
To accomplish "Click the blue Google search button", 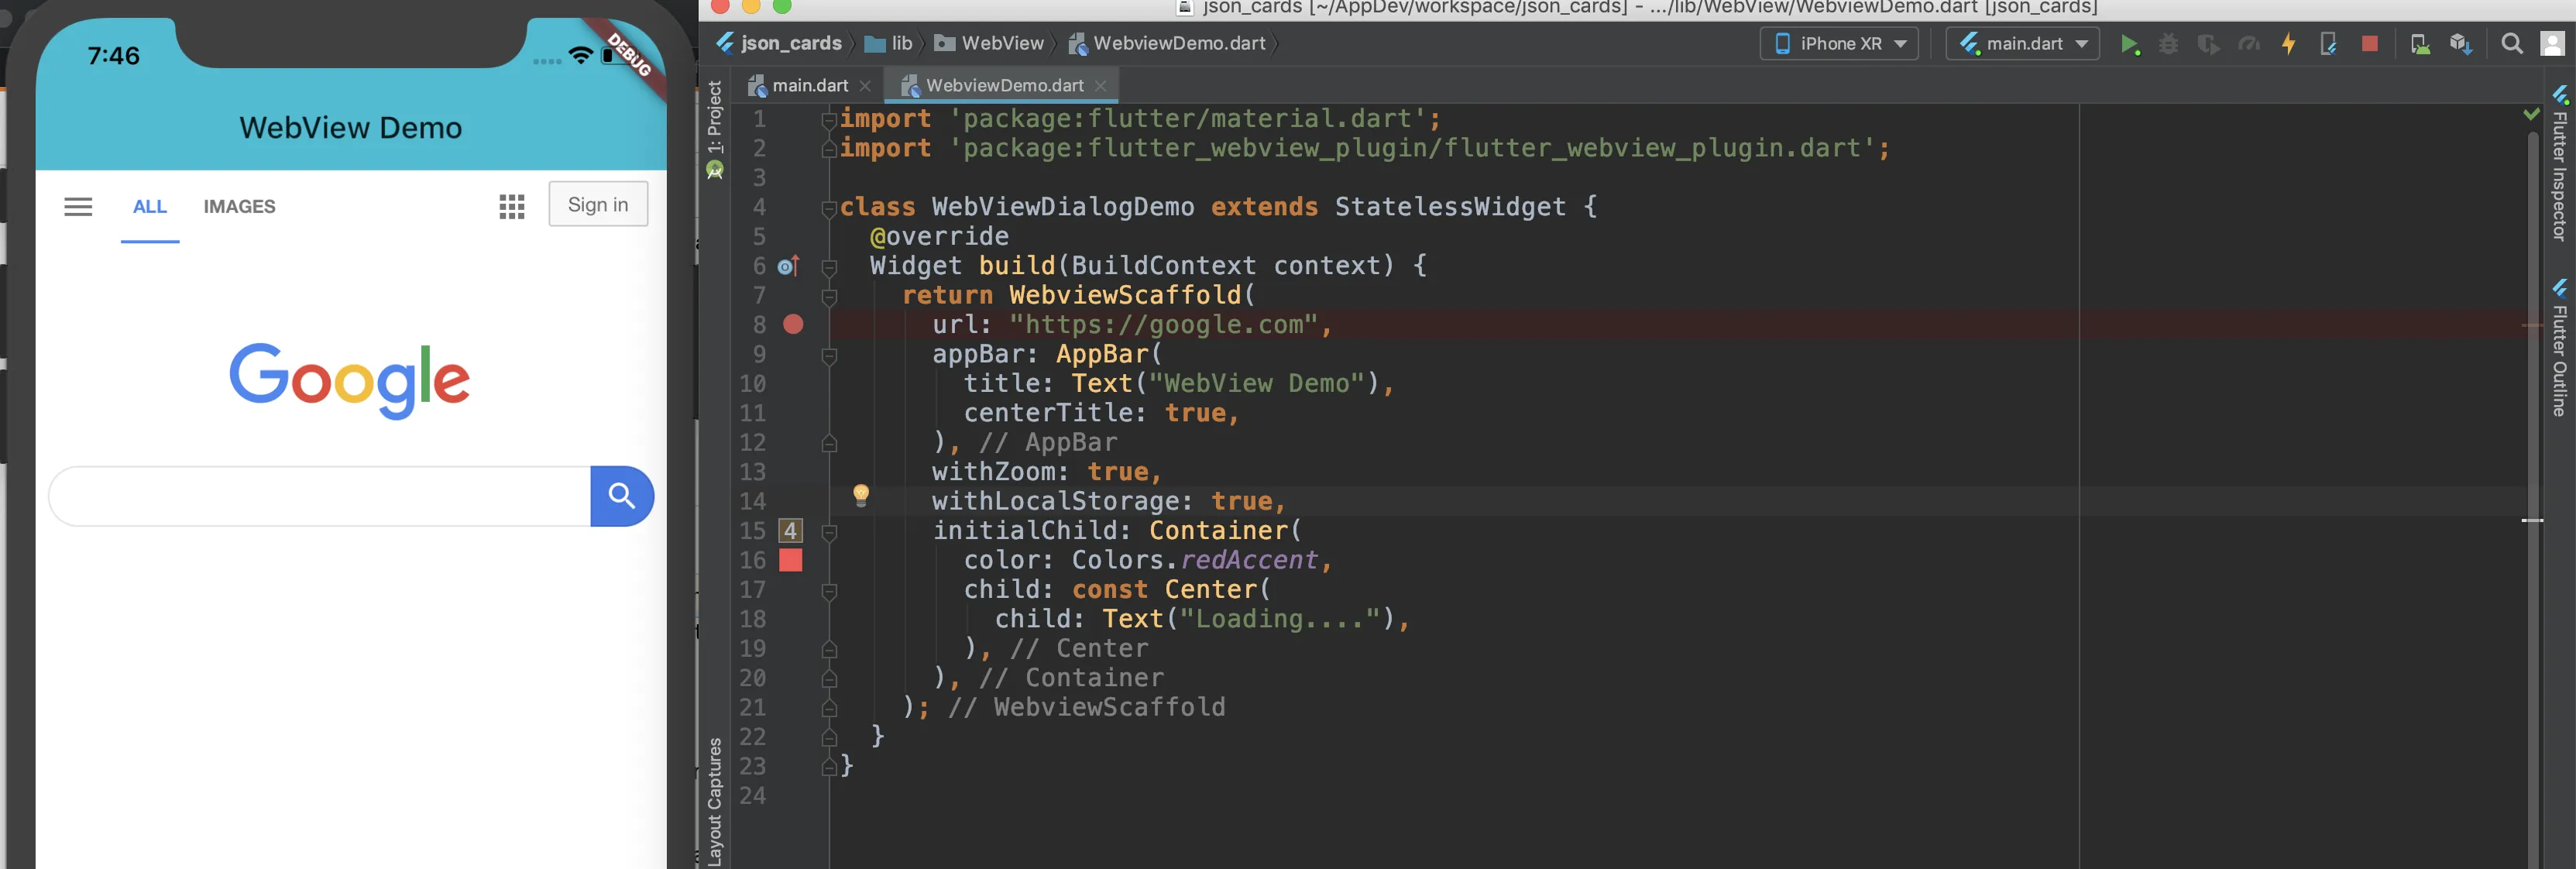I will (x=622, y=496).
